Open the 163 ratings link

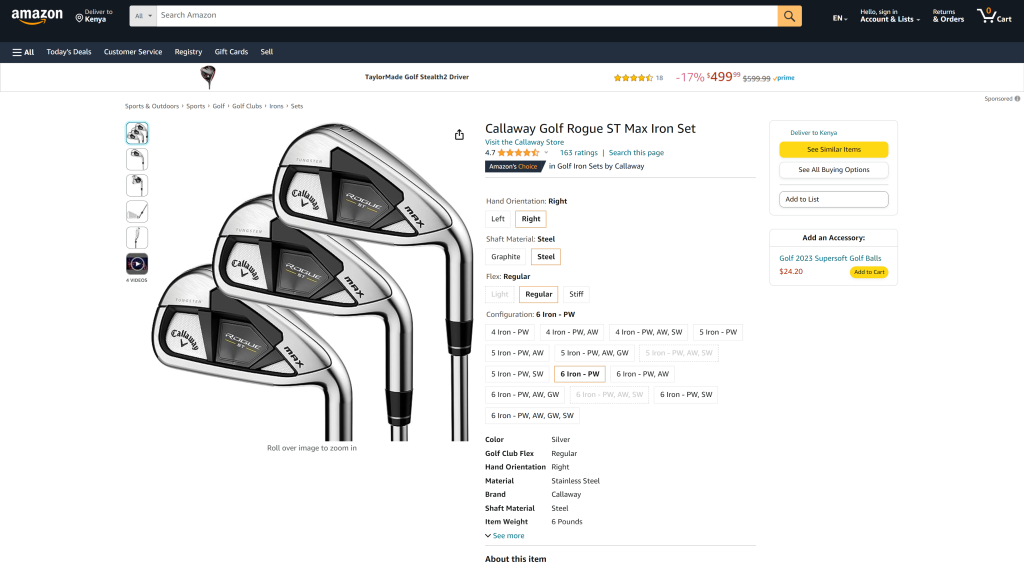pos(579,153)
